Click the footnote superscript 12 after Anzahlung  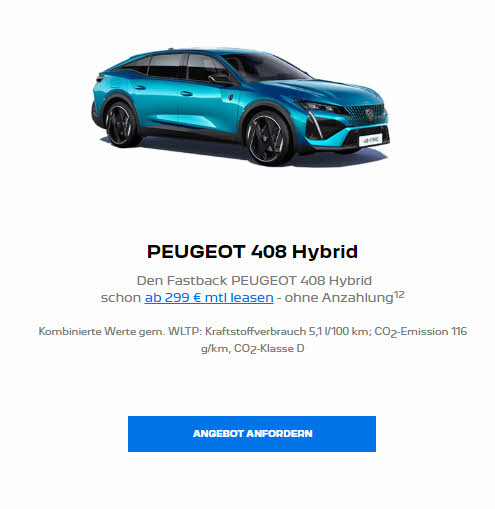(399, 294)
